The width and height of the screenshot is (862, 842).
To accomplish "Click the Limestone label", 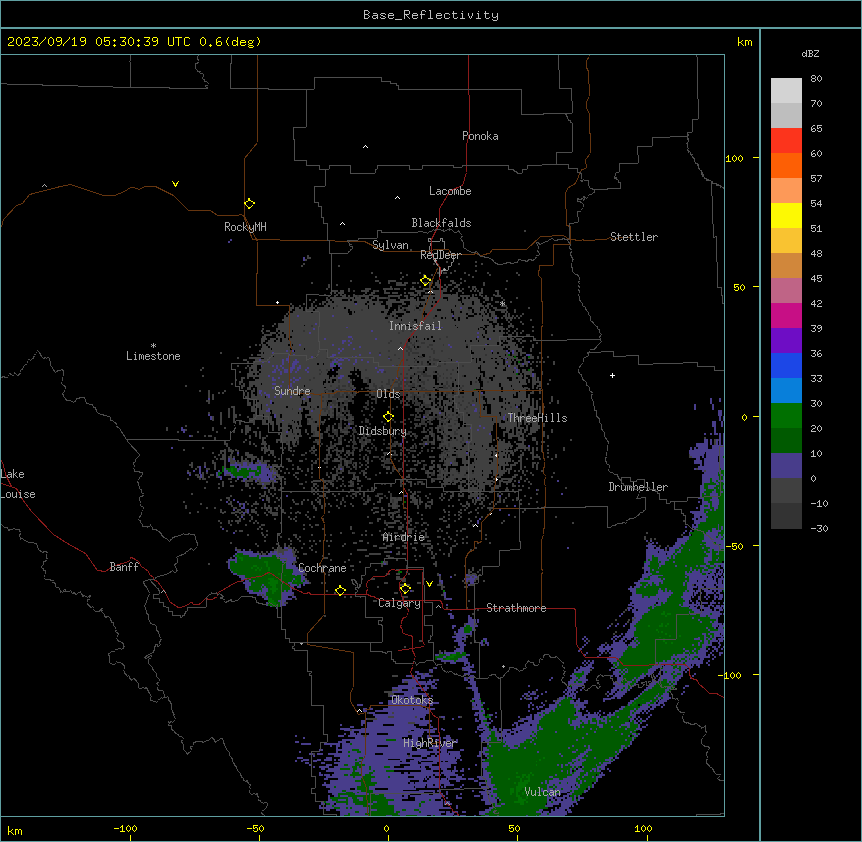I will click(153, 356).
